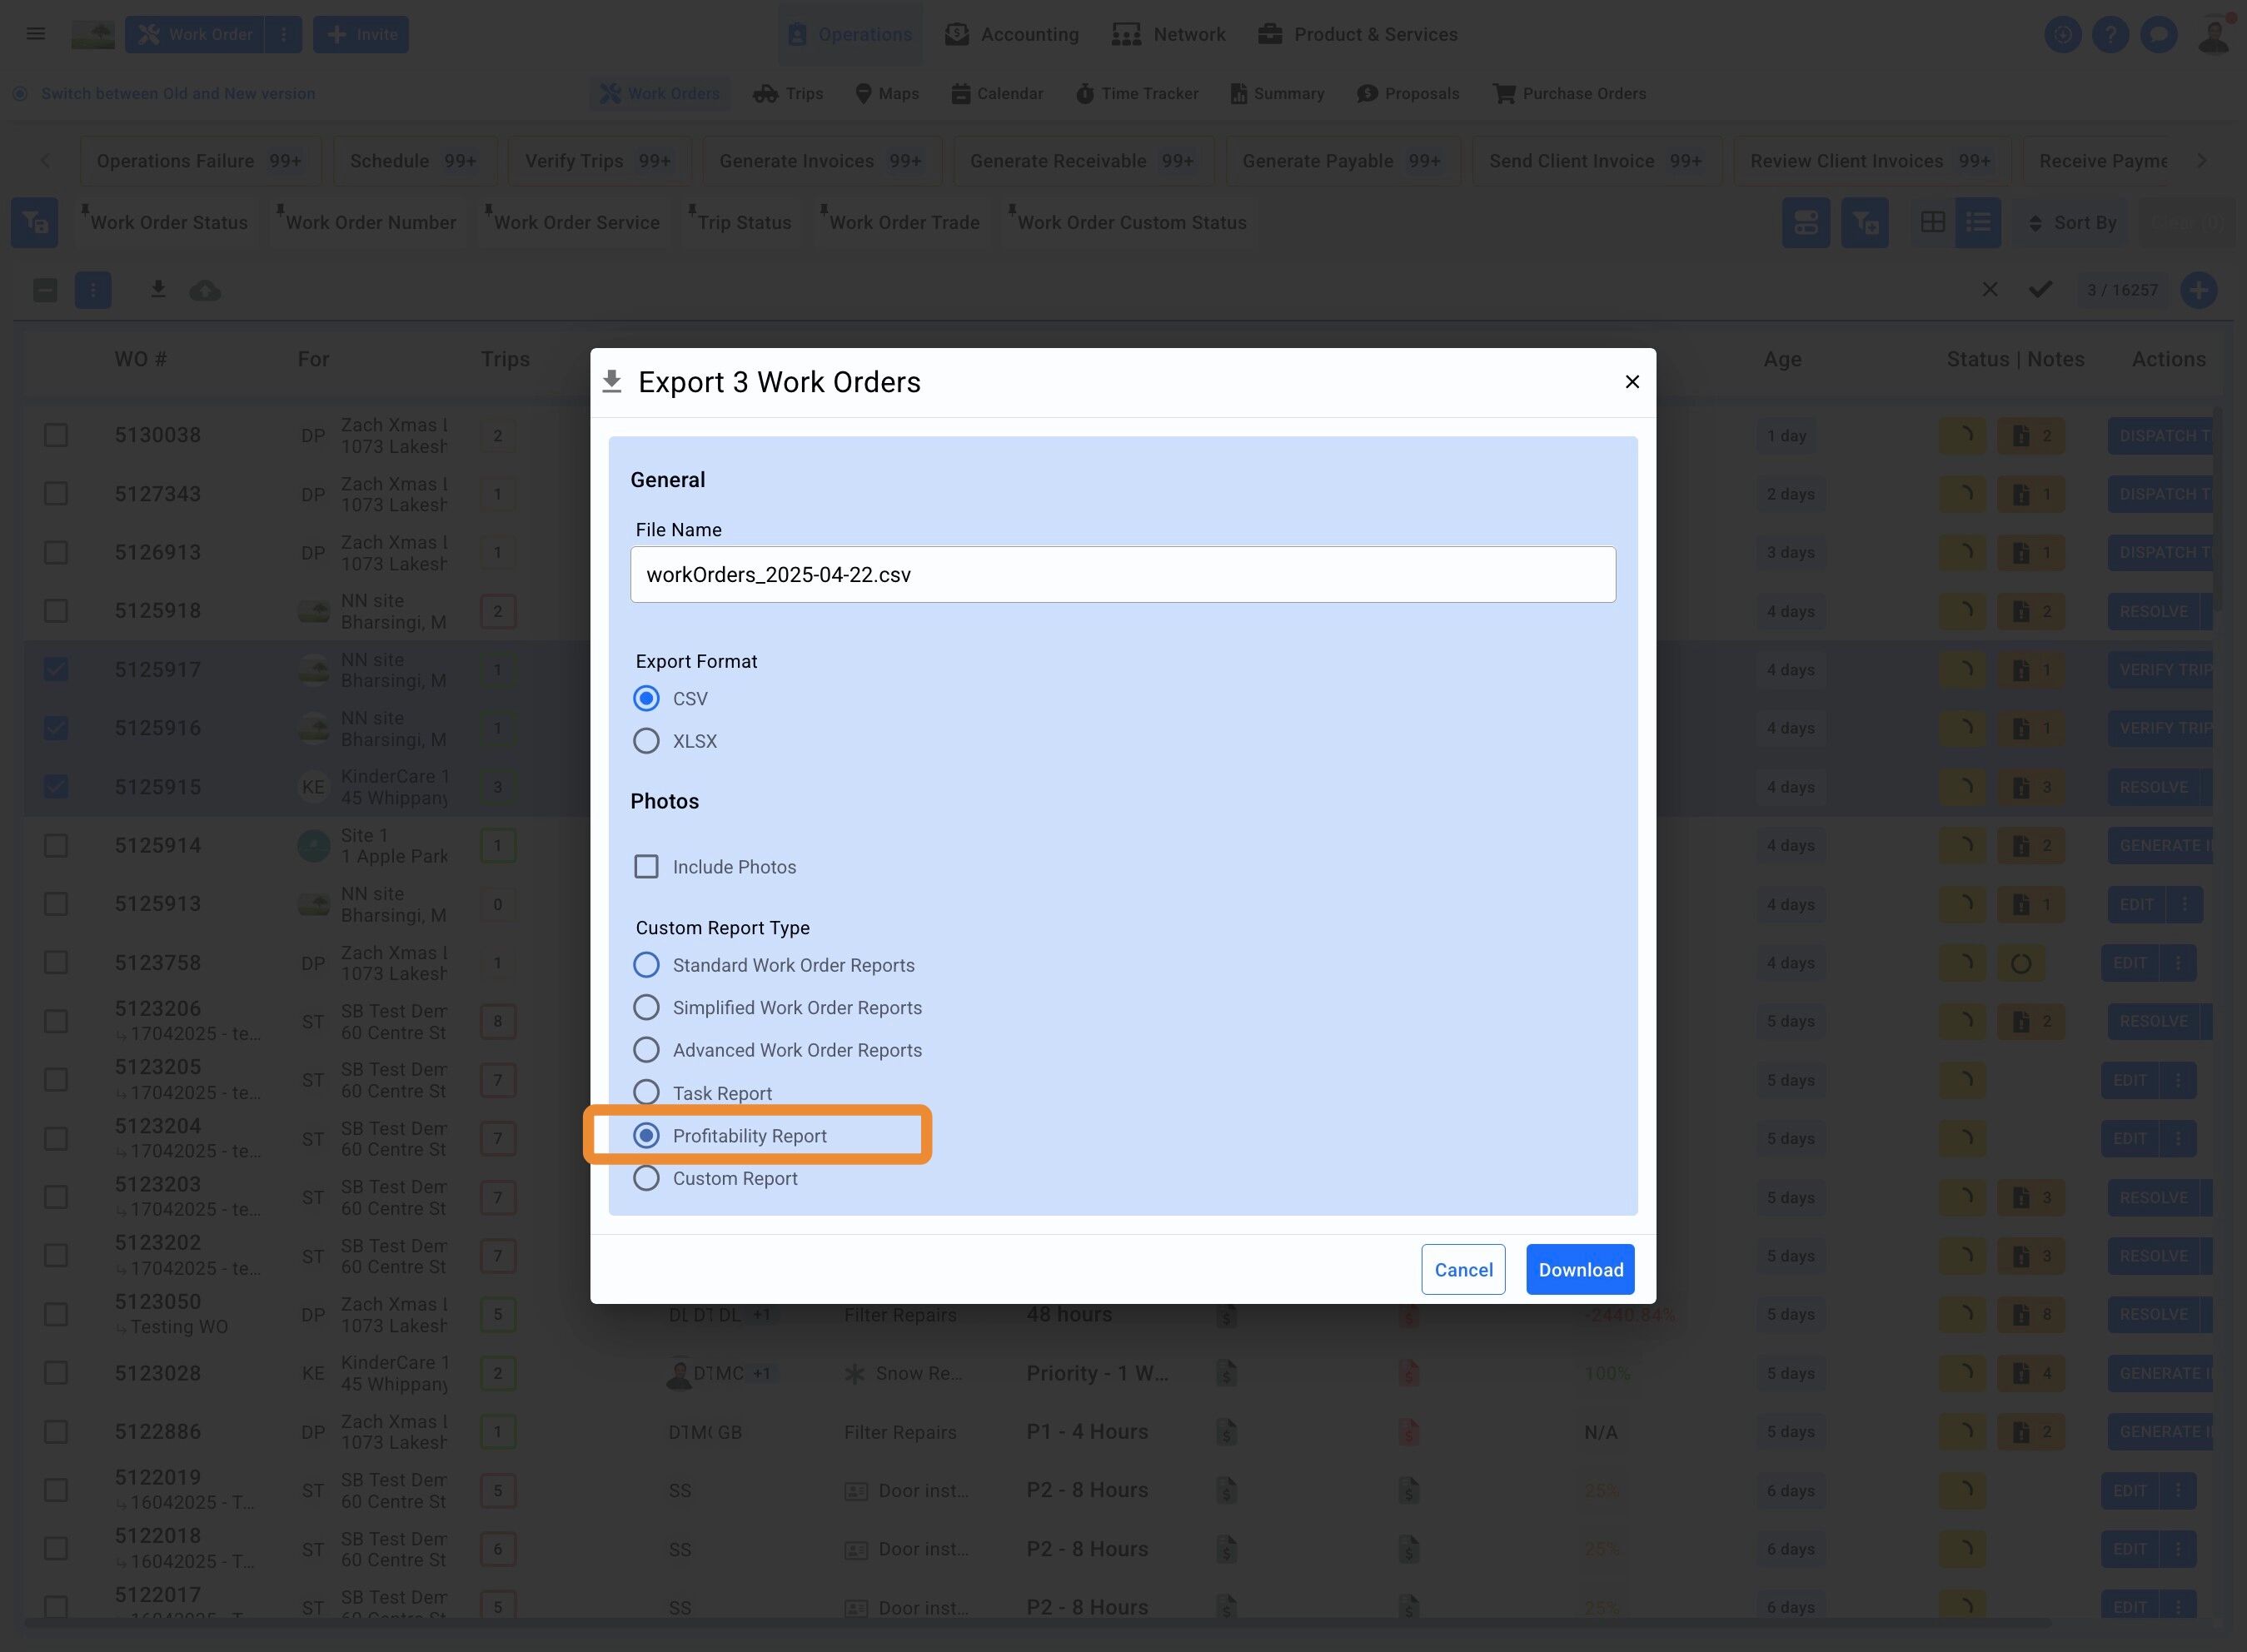Open the chat messages icon
2247x1652 pixels.
pyautogui.click(x=2158, y=35)
